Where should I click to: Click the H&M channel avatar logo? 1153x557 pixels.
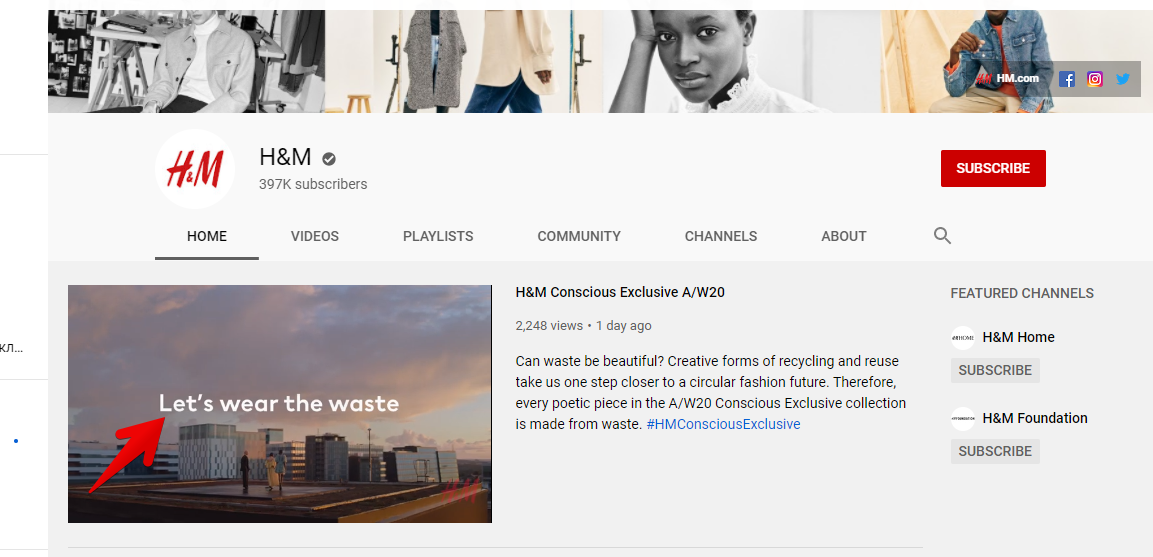point(195,169)
